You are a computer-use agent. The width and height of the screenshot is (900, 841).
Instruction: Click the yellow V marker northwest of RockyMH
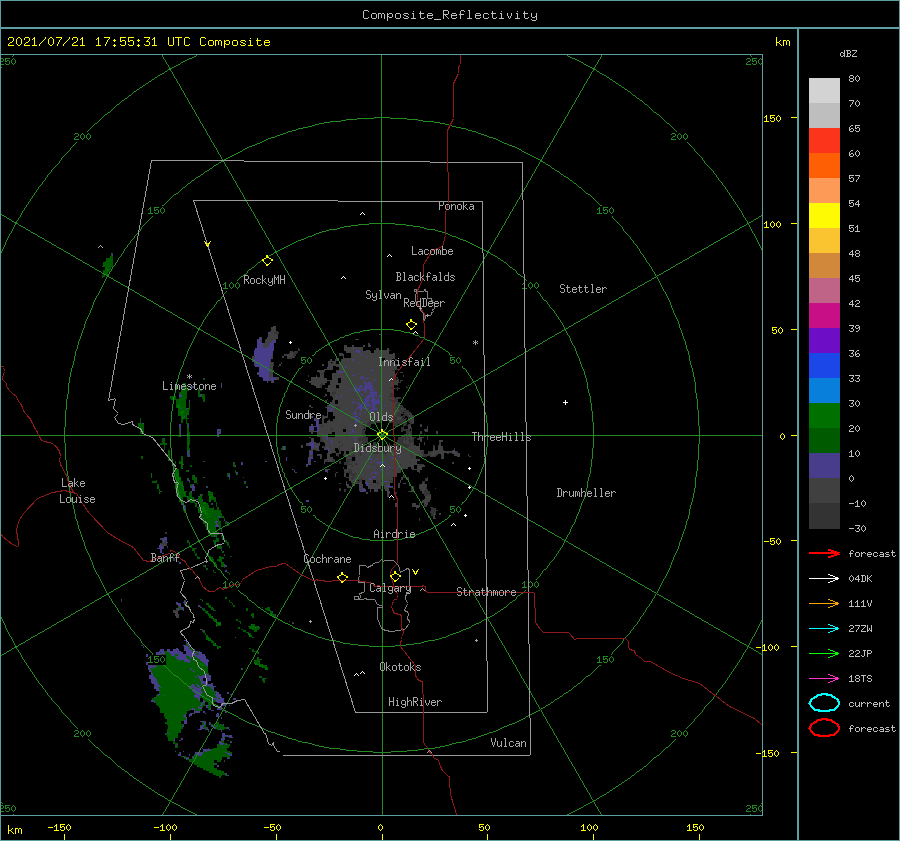[208, 244]
